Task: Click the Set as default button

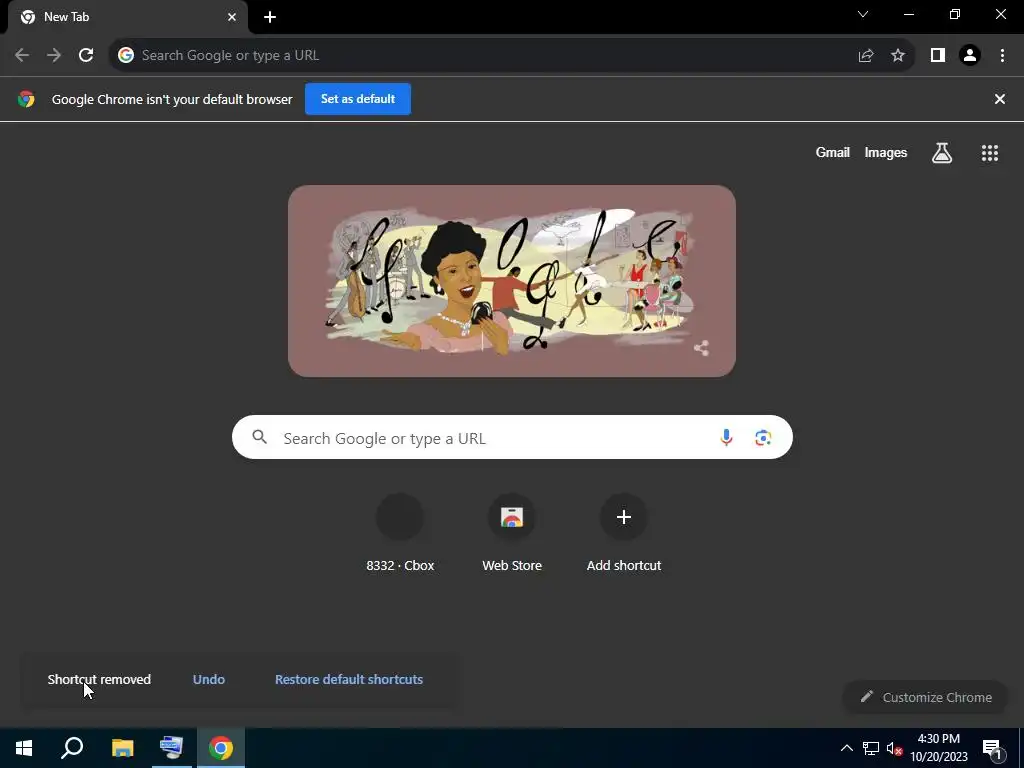Action: (x=358, y=99)
